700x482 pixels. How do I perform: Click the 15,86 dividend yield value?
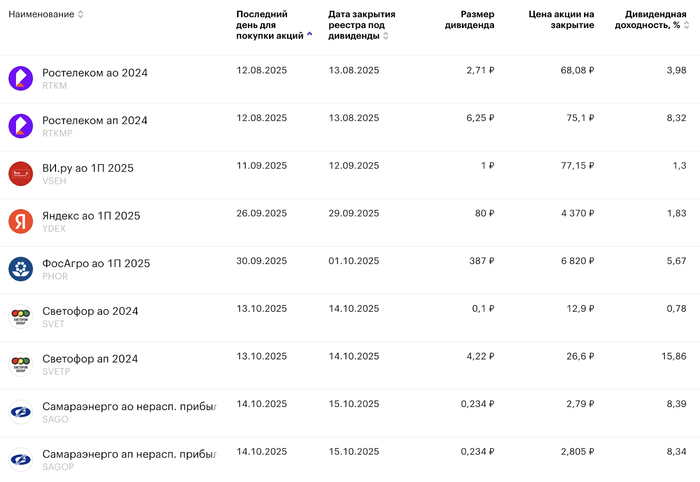674,357
